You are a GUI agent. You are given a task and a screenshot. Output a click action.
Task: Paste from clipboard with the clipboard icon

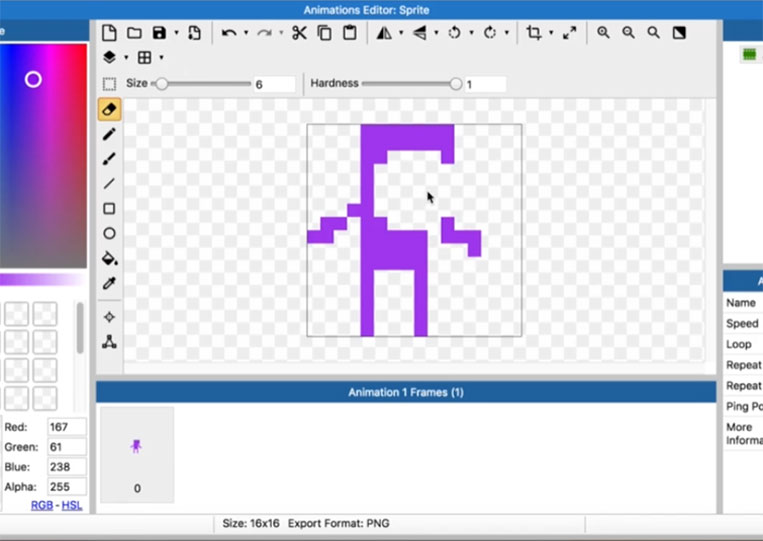point(350,33)
